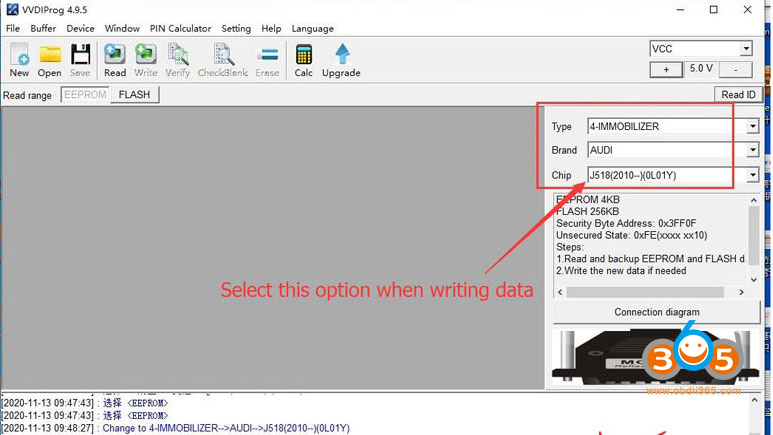This screenshot has width=773, height=435.
Task: Toggle the FLASH read range button
Action: 134,95
